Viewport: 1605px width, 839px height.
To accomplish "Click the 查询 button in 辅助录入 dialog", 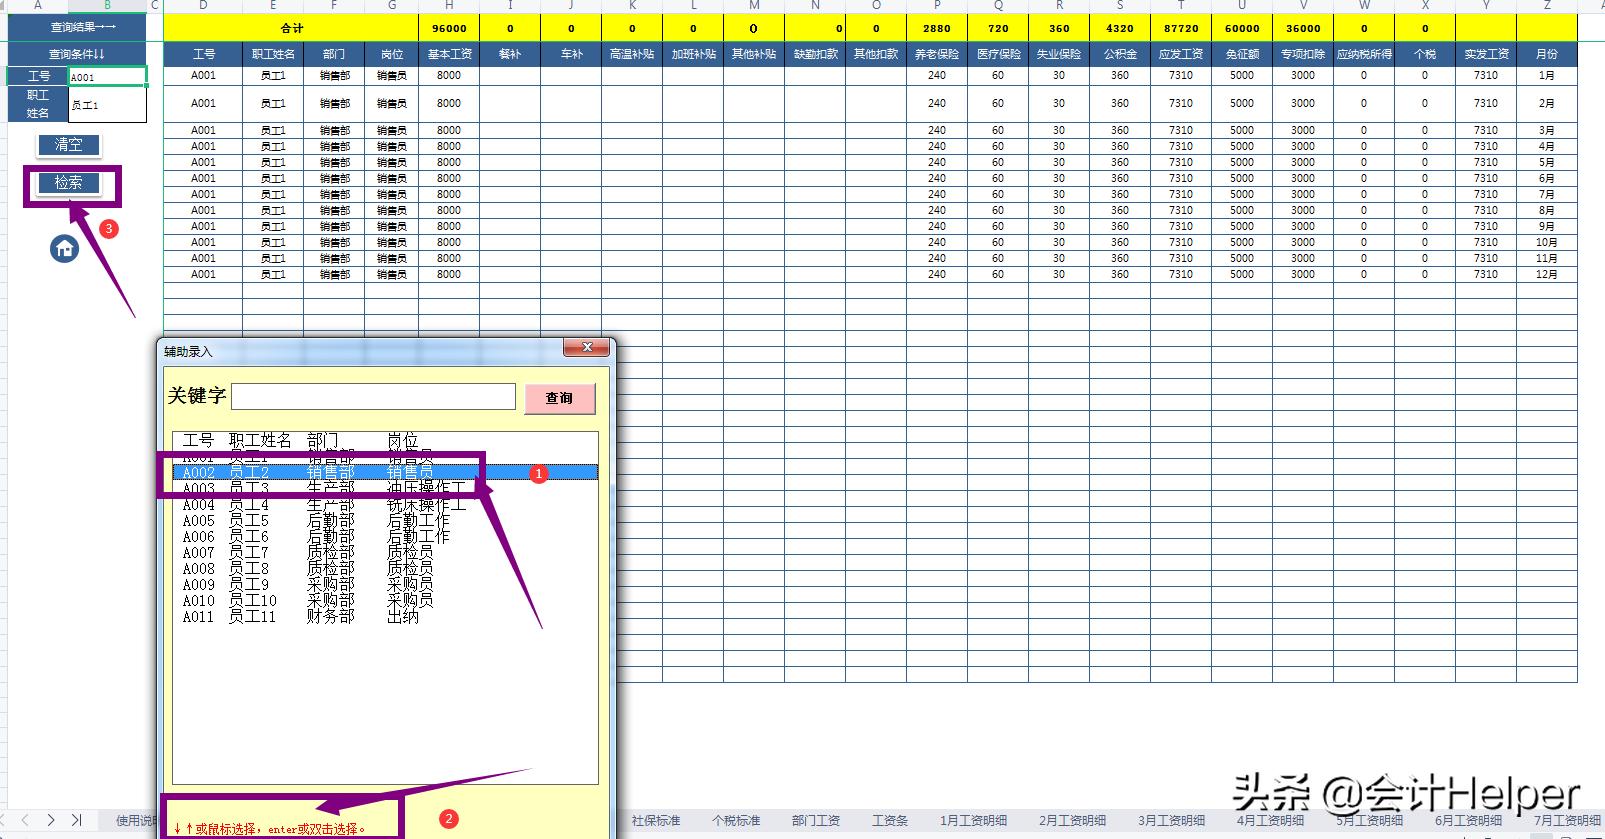I will coord(559,398).
